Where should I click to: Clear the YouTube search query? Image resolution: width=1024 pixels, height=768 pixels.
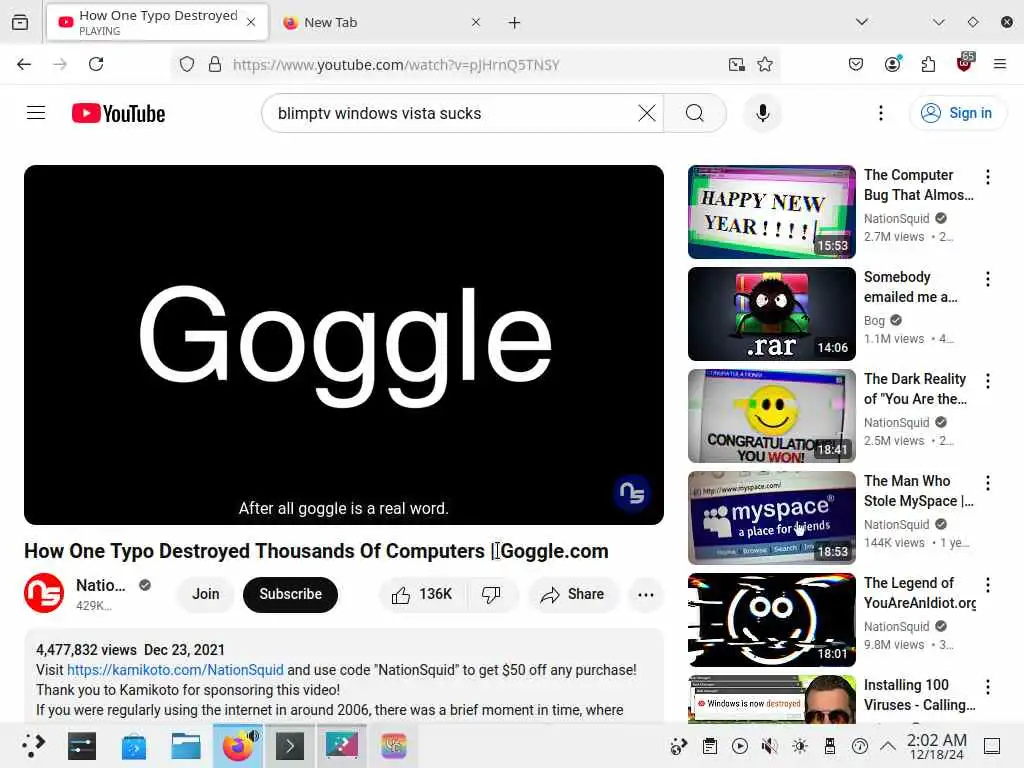pyautogui.click(x=647, y=113)
